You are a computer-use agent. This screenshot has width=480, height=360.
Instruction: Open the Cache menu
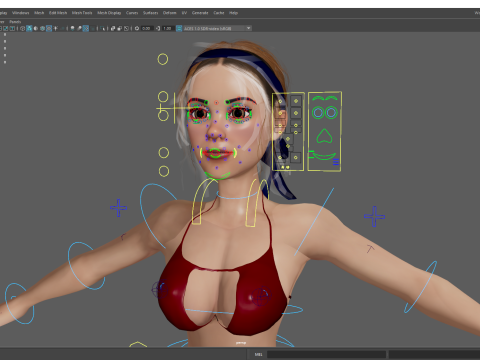219,13
